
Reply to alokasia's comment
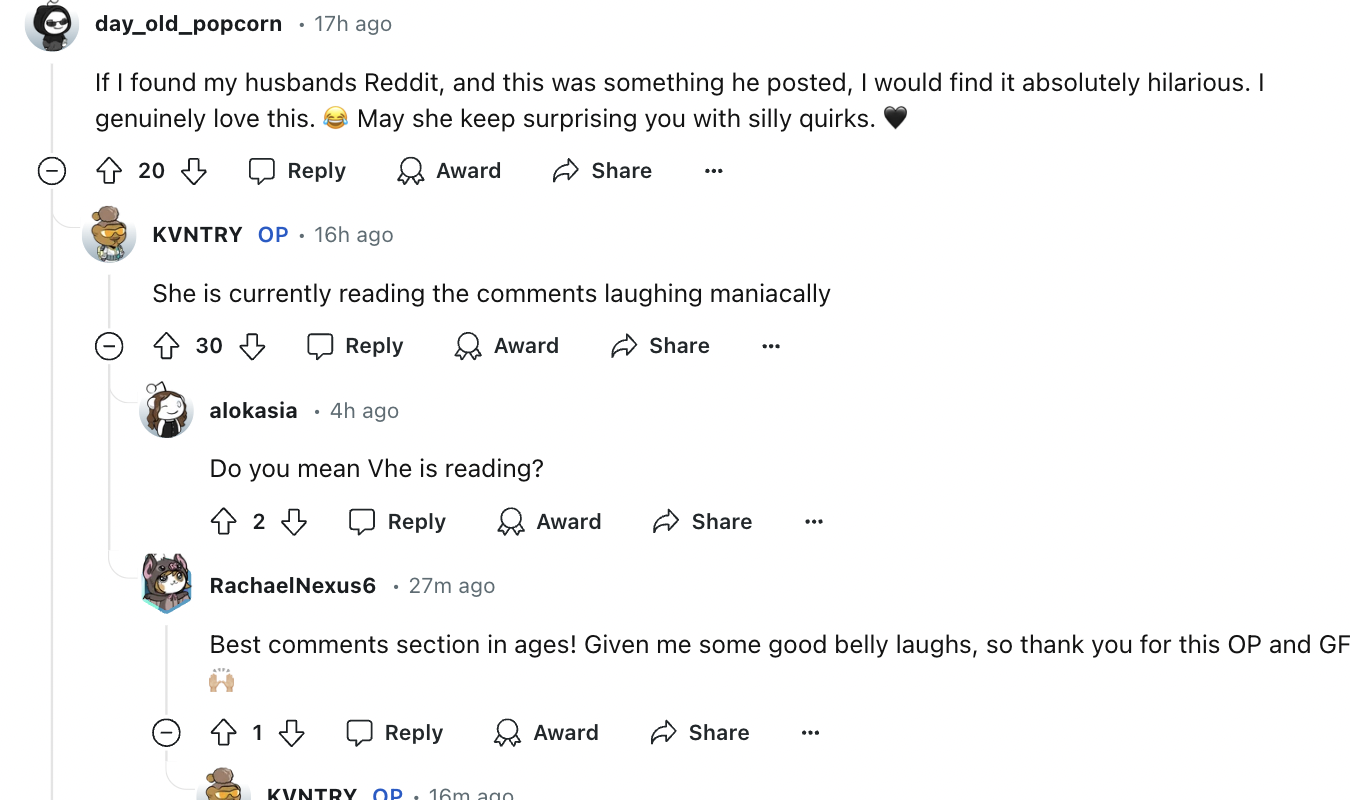click(x=397, y=522)
